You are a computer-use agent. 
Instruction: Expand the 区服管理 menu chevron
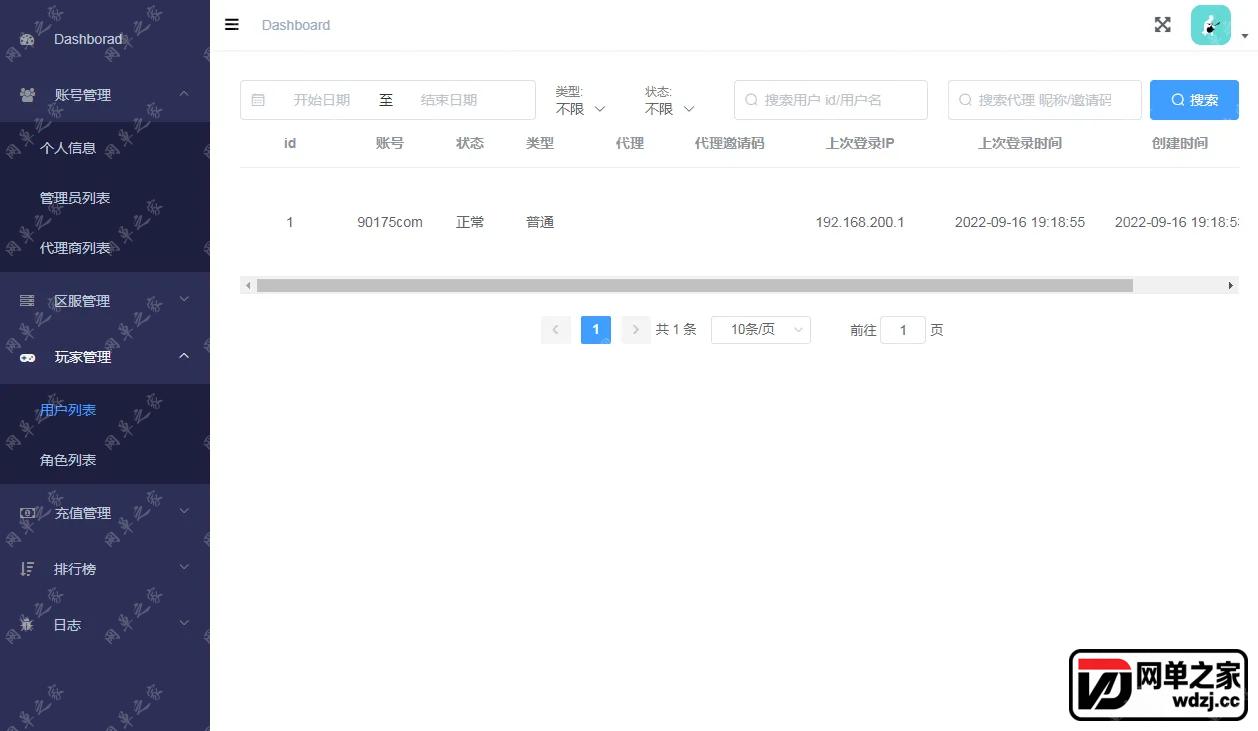184,299
